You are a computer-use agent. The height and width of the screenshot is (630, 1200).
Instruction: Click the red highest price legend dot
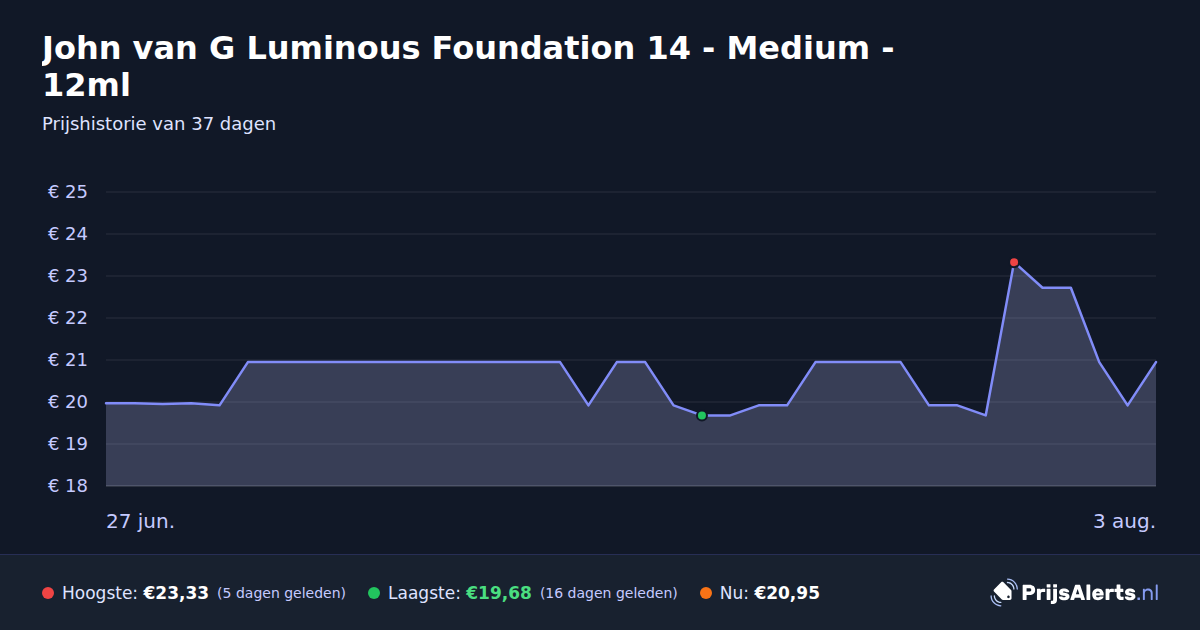pos(48,593)
